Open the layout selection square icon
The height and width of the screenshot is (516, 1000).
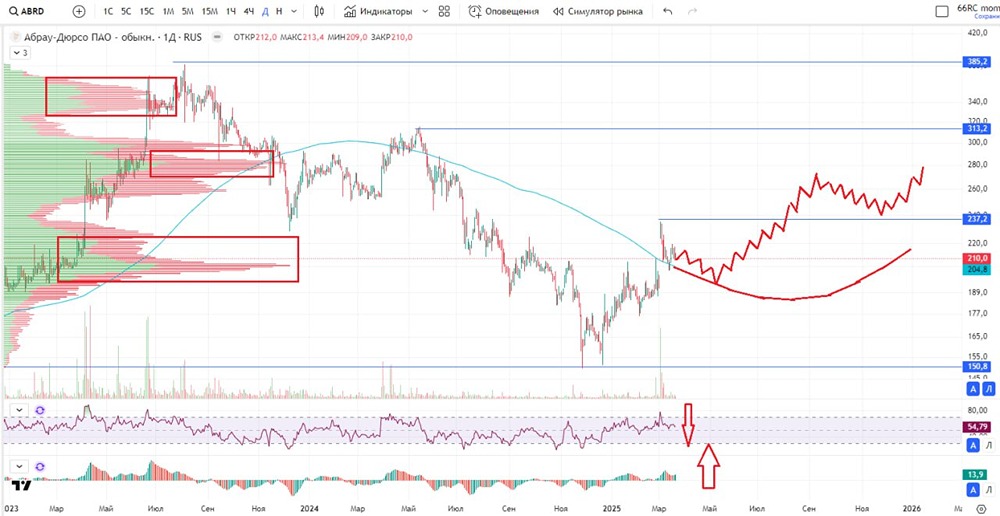tap(942, 11)
